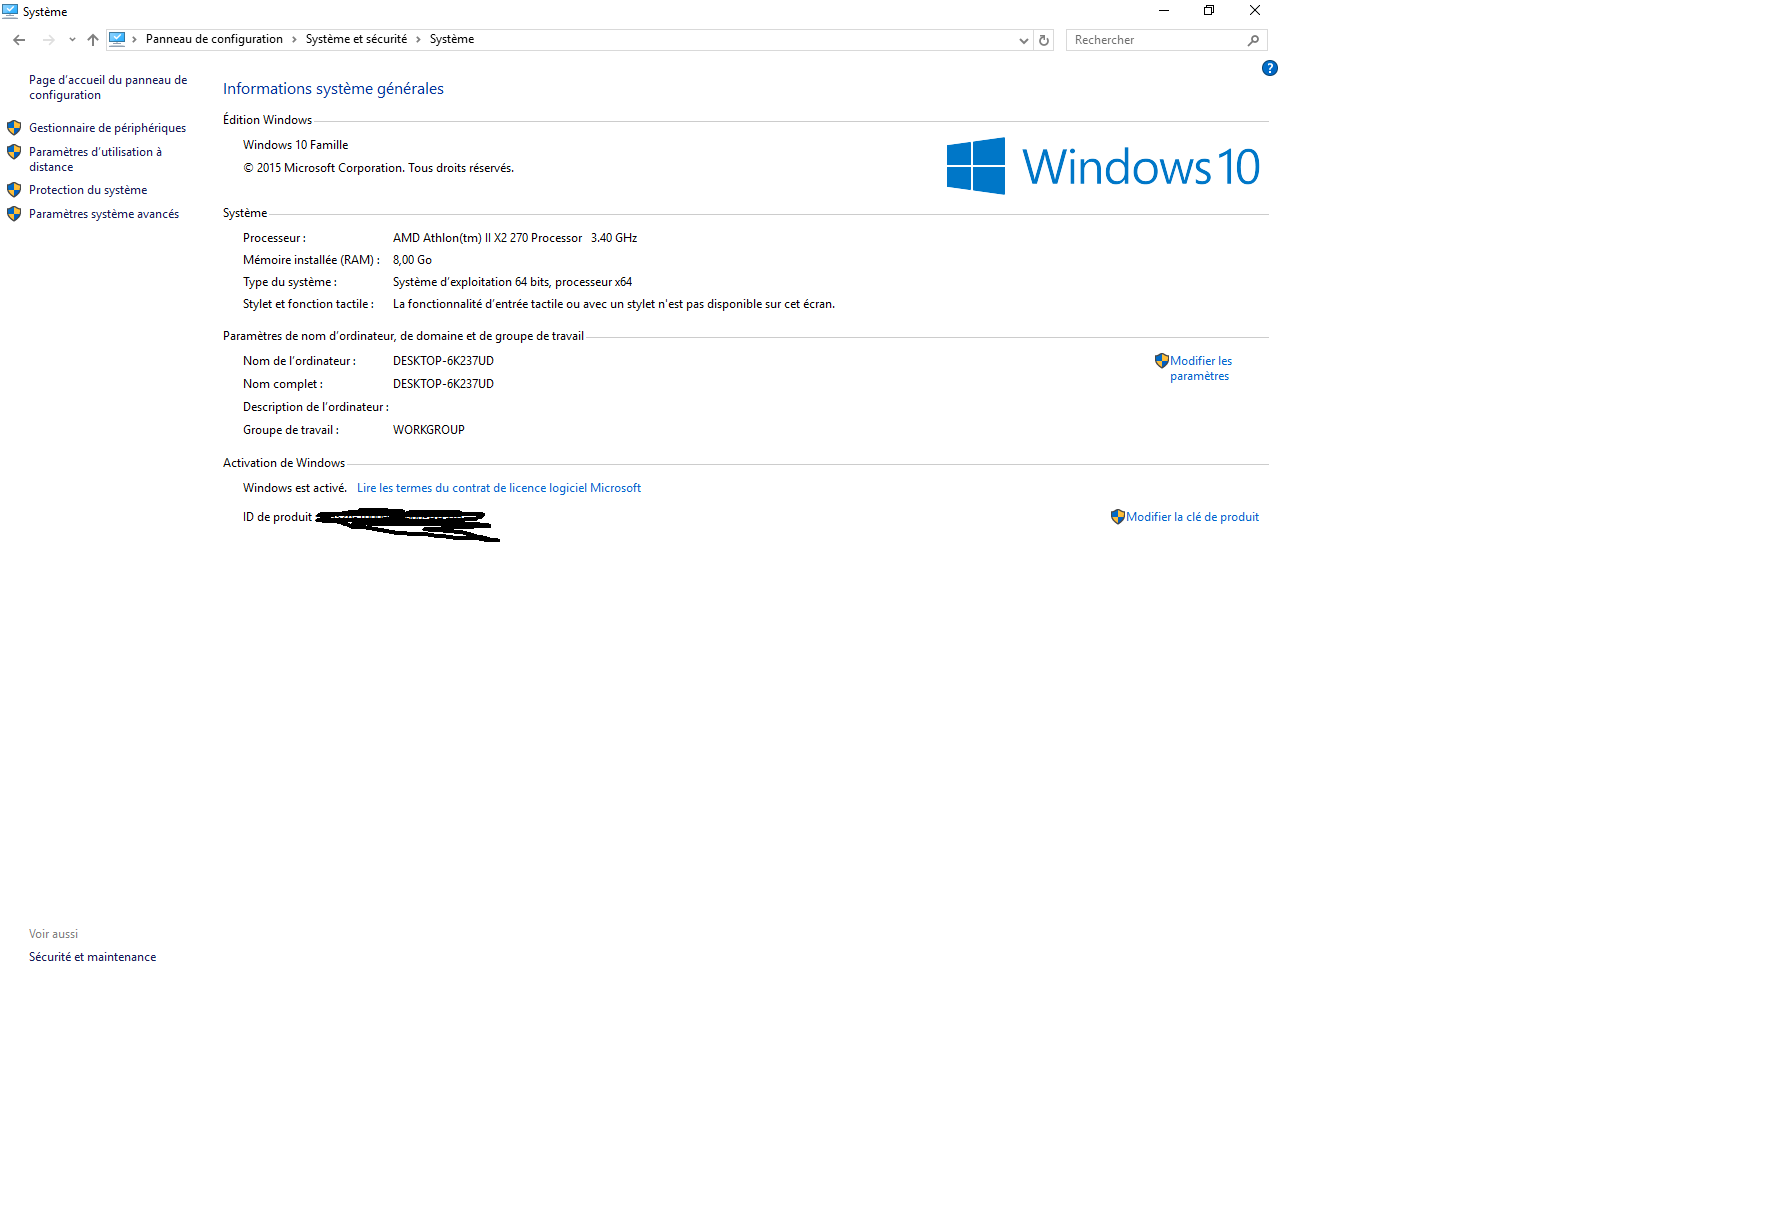Image resolution: width=1784 pixels, height=1226 pixels.
Task: Click the Système window title icon
Action: tap(10, 11)
